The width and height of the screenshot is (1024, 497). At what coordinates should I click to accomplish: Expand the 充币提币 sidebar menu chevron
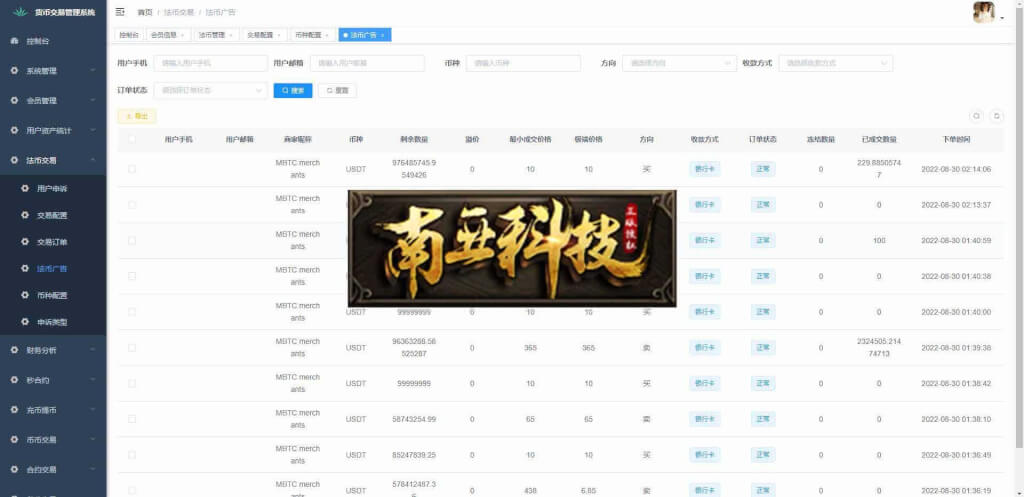click(x=93, y=409)
